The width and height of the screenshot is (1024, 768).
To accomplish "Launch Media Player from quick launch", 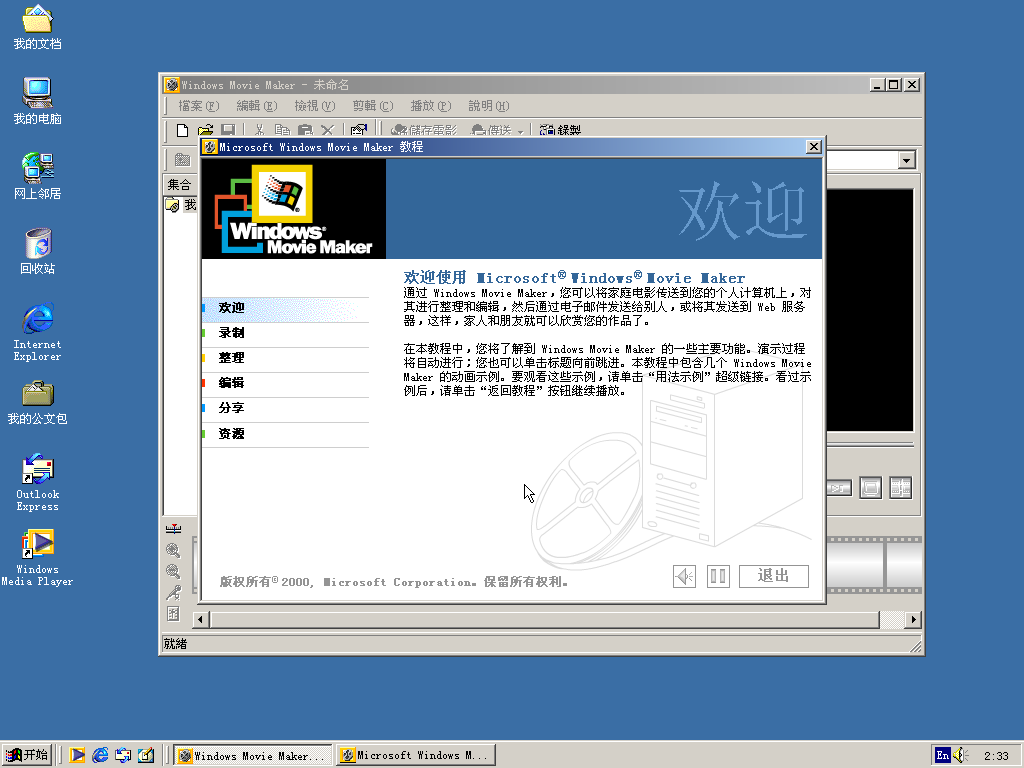I will 77,755.
